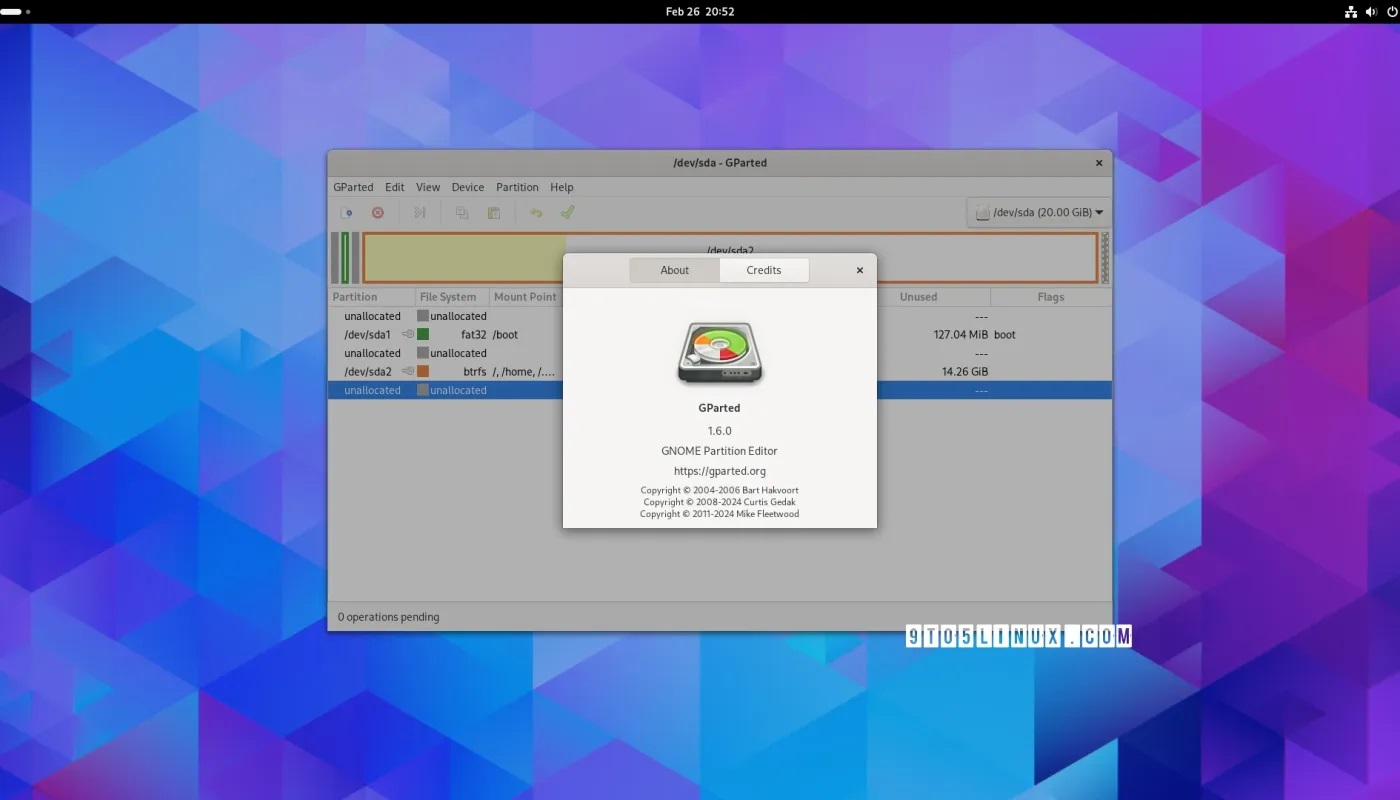1400x800 pixels.
Task: Open the /dev/sda (20.00 GiB) device dropdown
Action: [x=1039, y=212]
